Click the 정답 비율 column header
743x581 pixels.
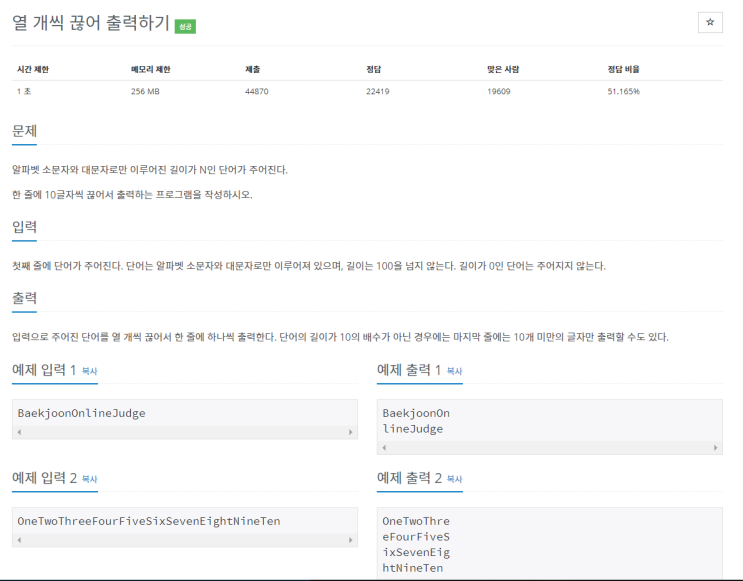(624, 69)
